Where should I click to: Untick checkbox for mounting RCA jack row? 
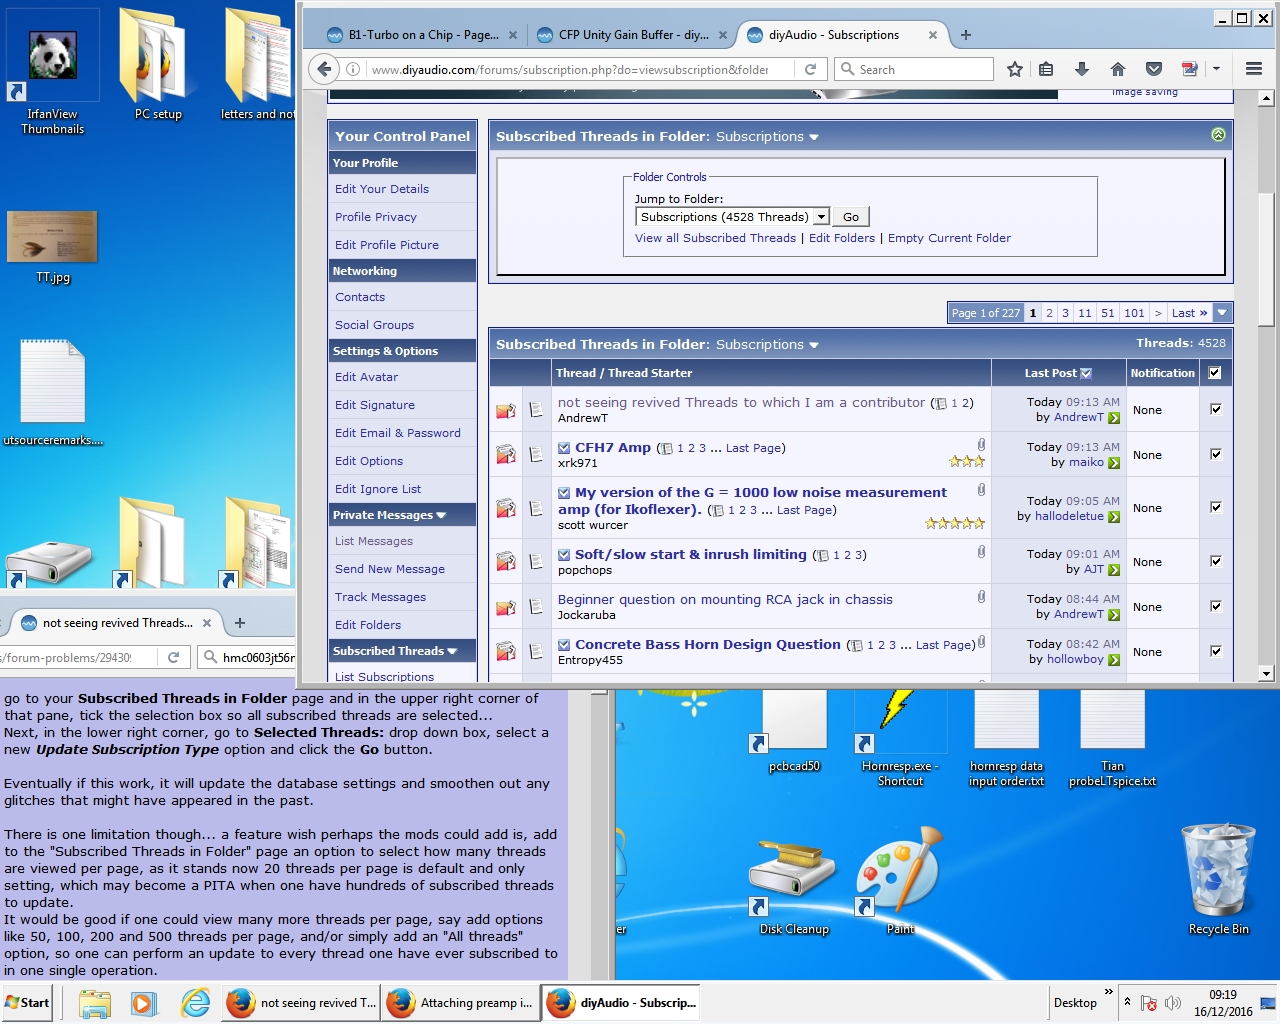(x=1216, y=606)
